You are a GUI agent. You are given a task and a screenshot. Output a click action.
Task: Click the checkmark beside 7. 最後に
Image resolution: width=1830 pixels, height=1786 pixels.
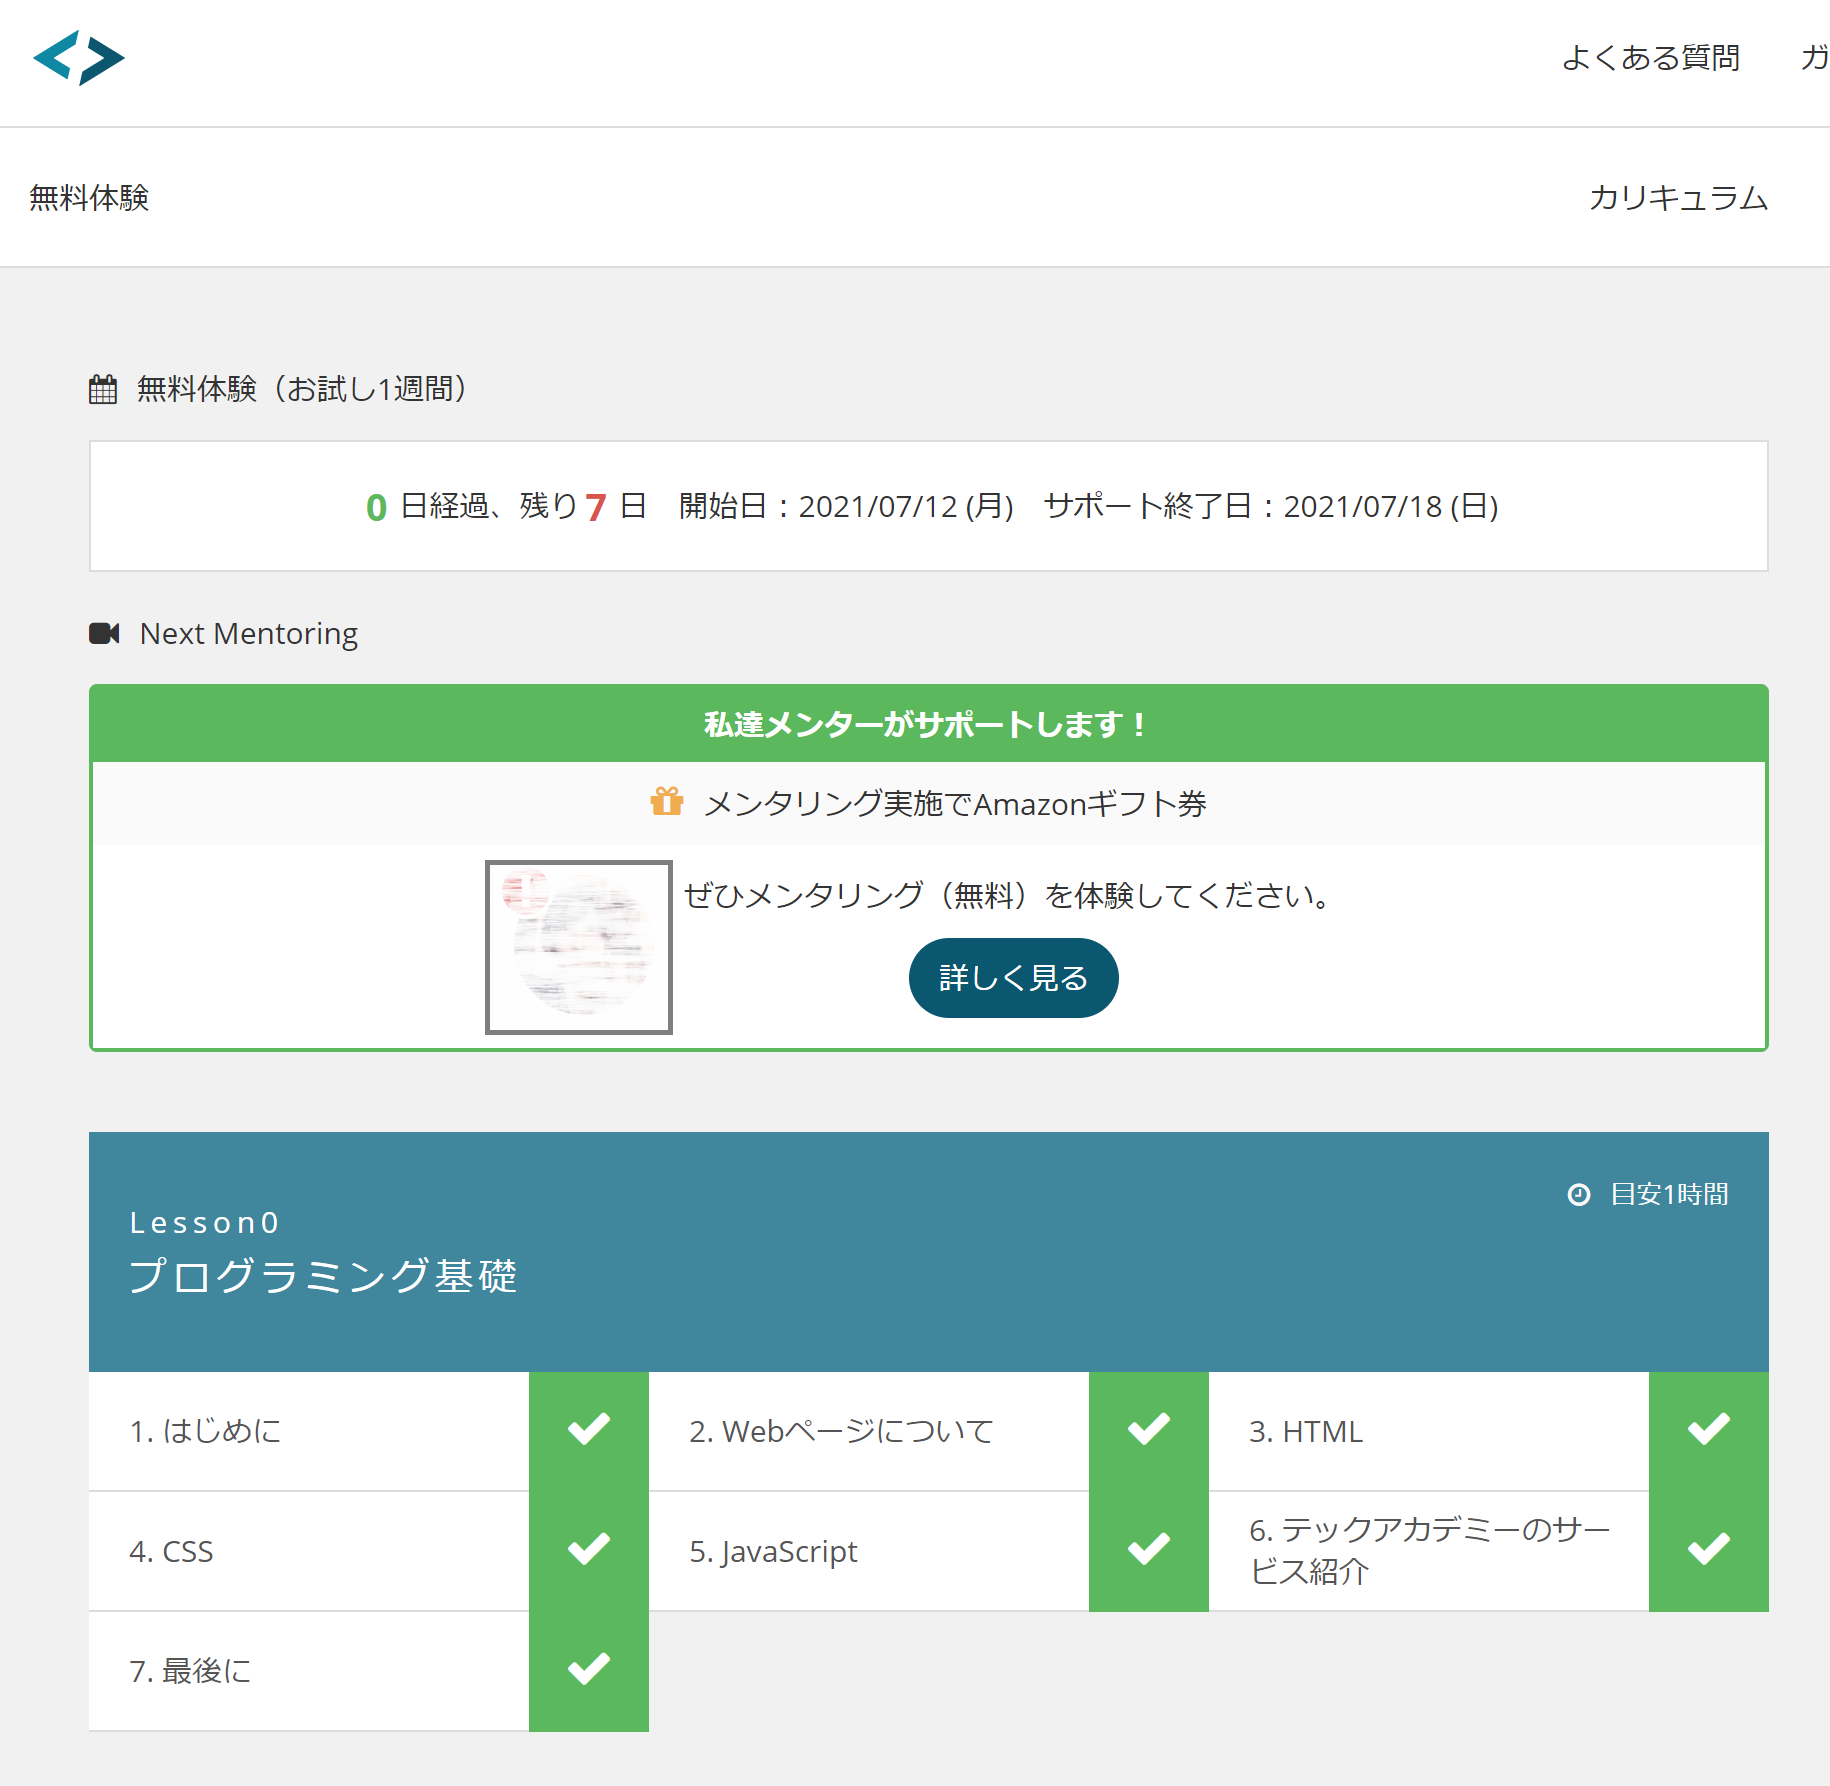588,1670
